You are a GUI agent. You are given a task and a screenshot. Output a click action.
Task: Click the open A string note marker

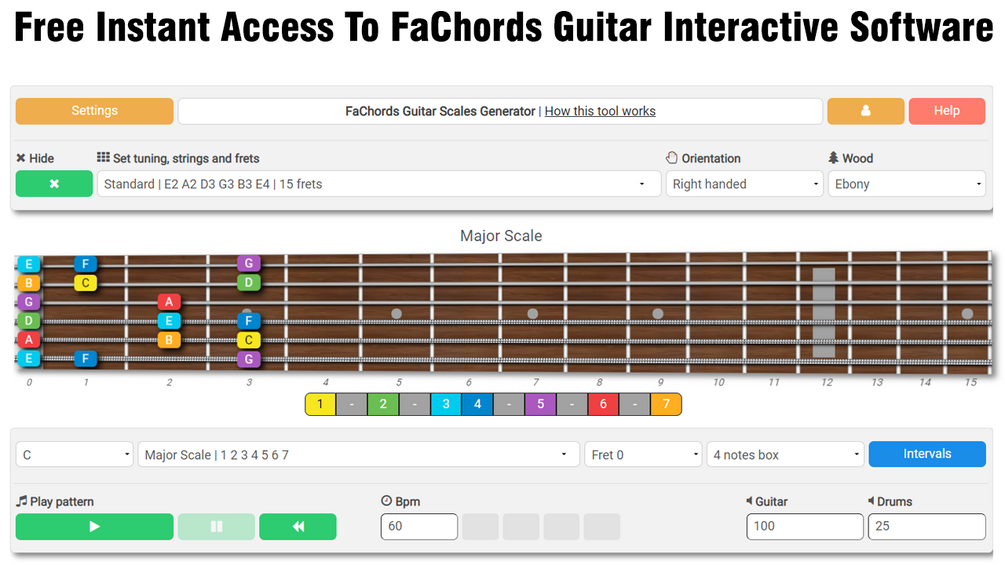pyautogui.click(x=29, y=340)
